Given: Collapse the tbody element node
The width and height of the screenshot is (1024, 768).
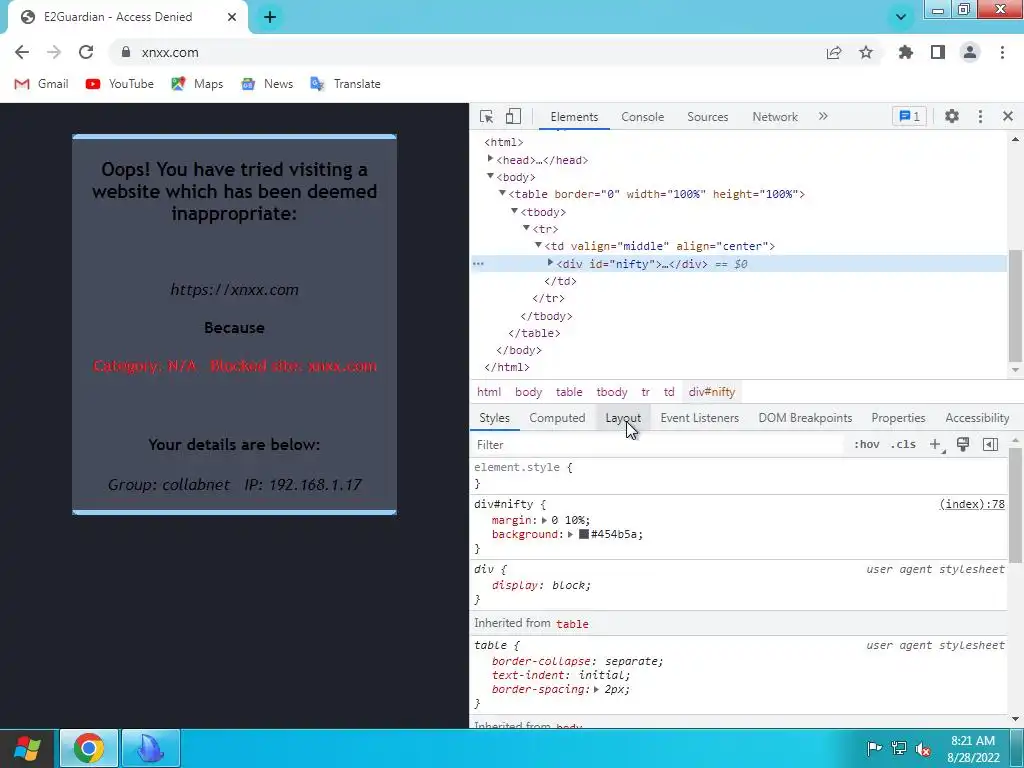Looking at the screenshot, I should coord(514,210).
